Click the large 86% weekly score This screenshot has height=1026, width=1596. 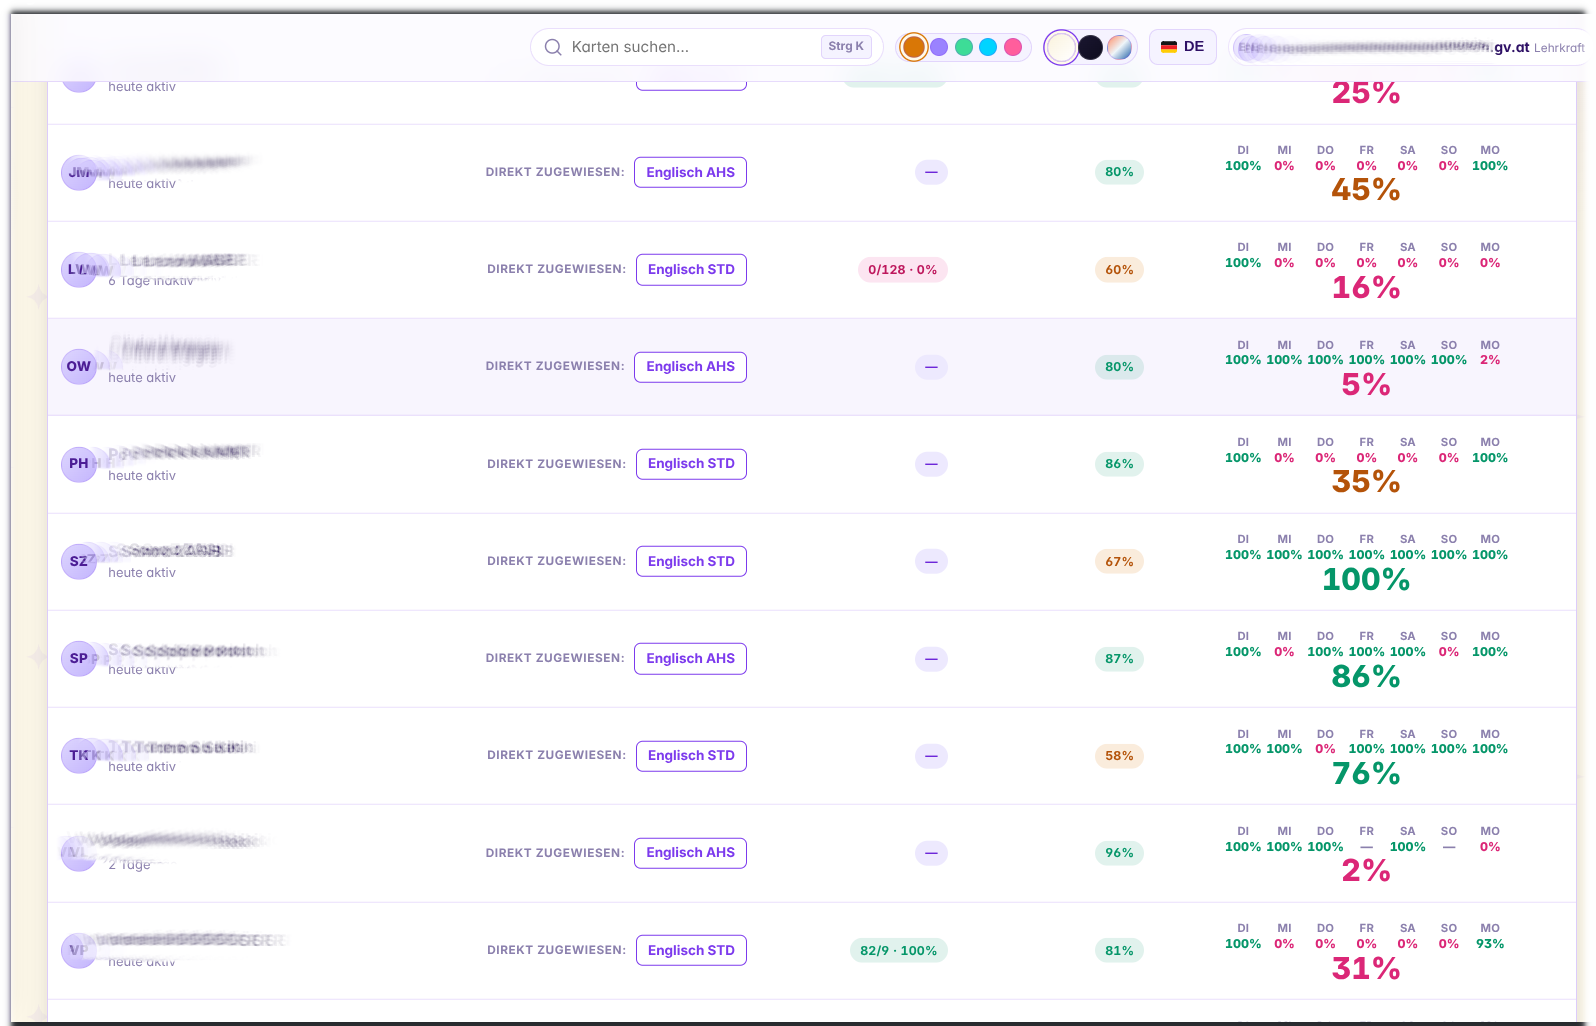[1366, 677]
